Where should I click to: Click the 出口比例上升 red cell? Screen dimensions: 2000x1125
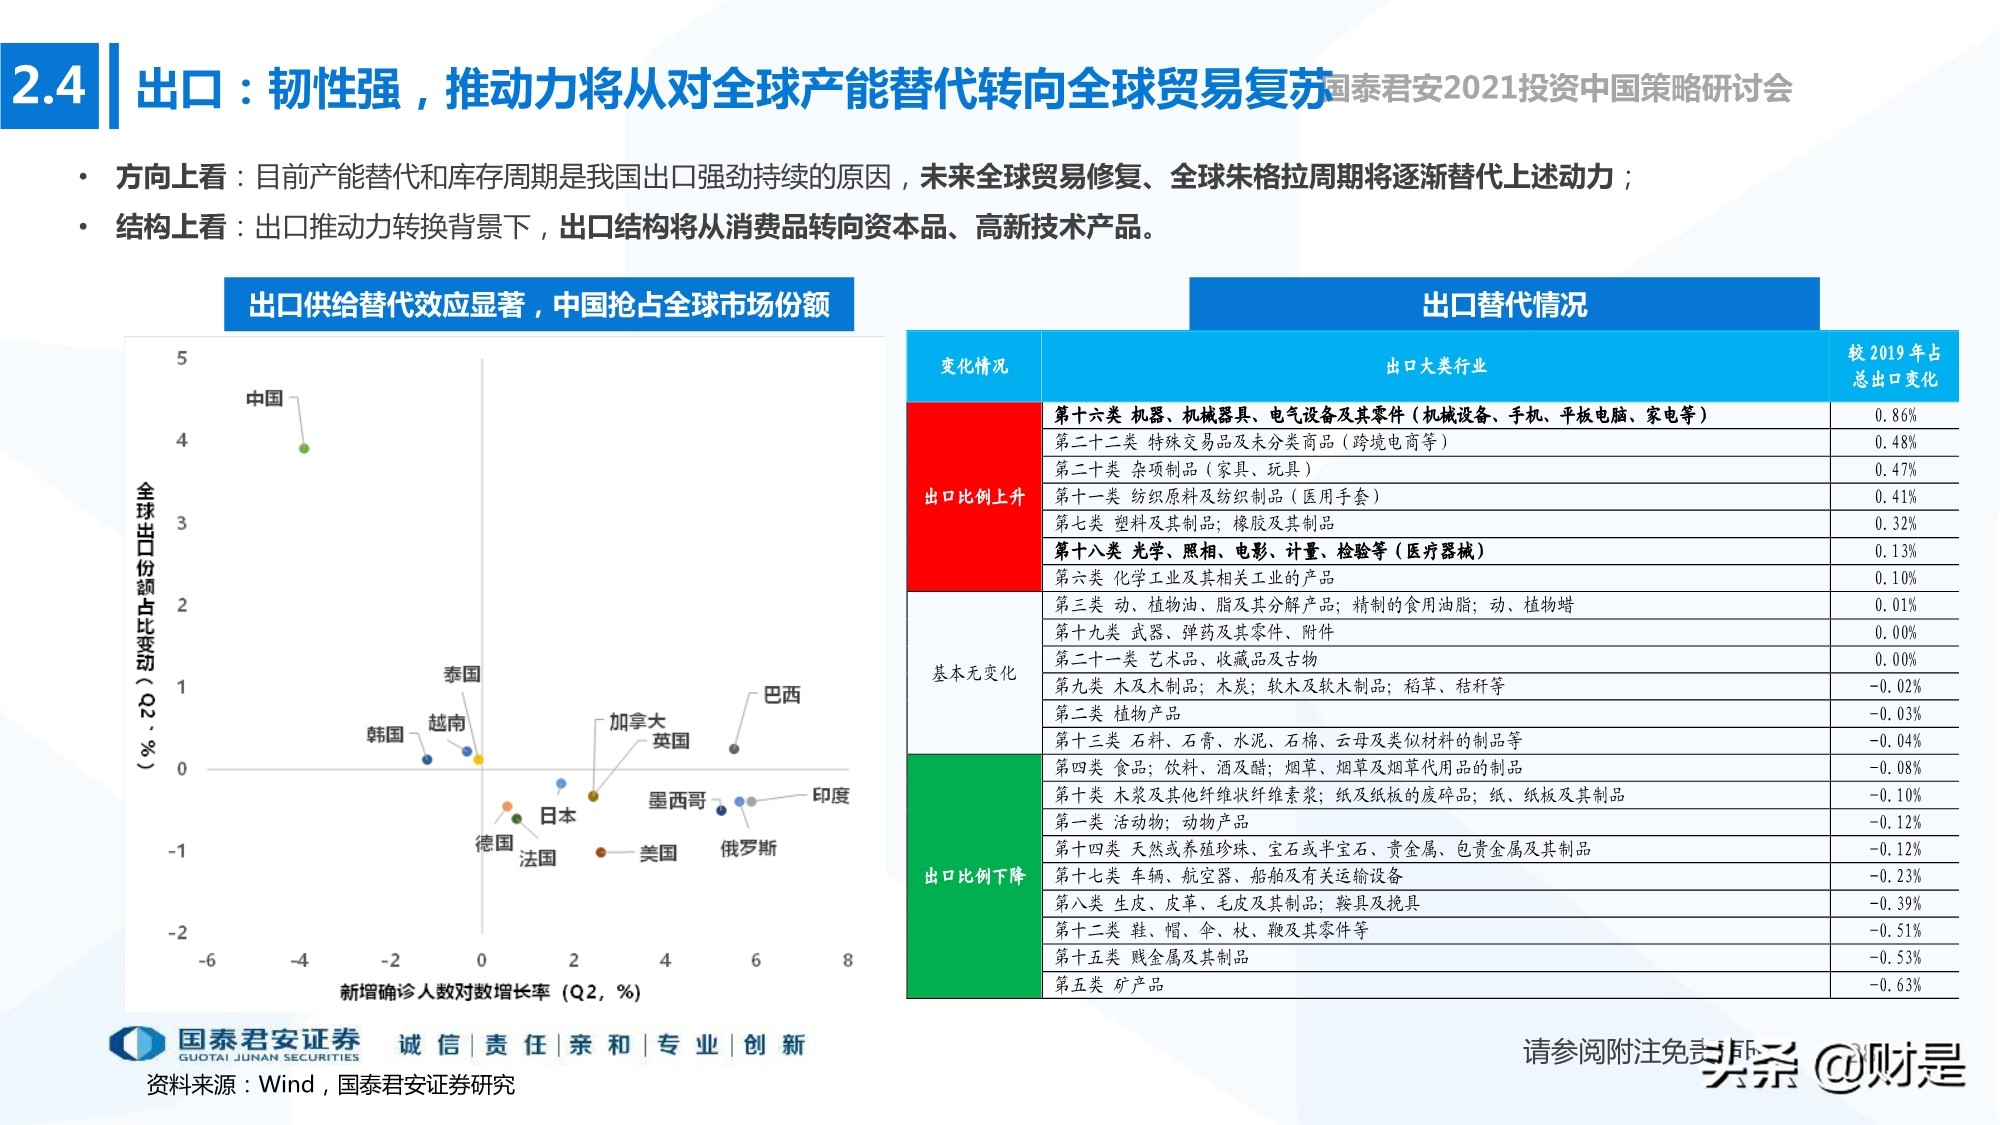(x=974, y=497)
